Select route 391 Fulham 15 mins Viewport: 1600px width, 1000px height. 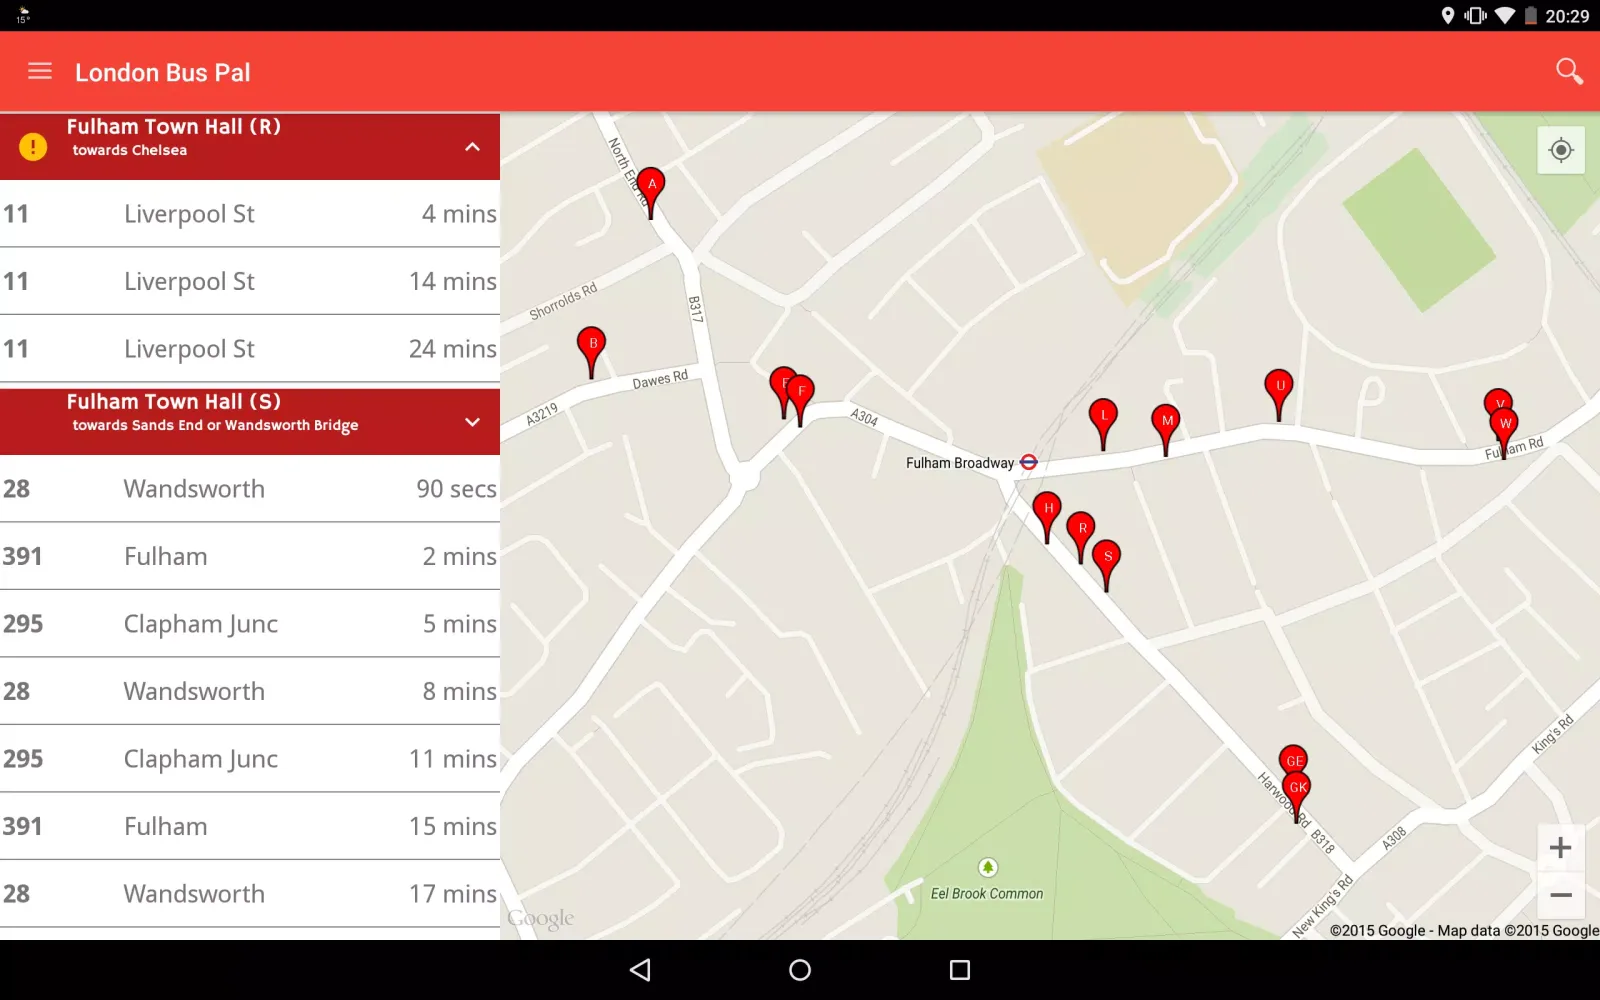[250, 826]
